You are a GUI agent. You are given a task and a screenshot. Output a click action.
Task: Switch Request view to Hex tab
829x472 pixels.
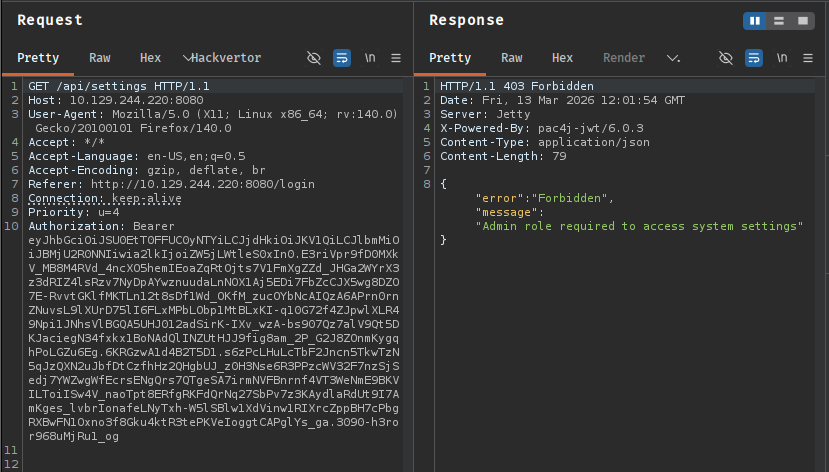coord(150,58)
